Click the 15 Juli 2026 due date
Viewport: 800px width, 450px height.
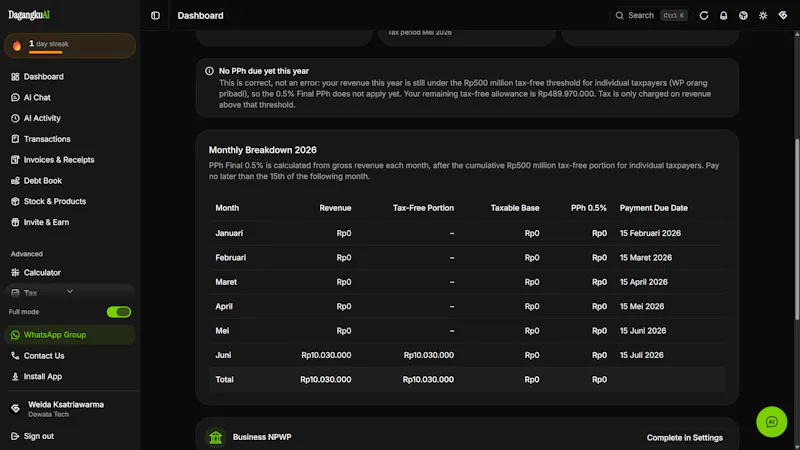[x=641, y=355]
